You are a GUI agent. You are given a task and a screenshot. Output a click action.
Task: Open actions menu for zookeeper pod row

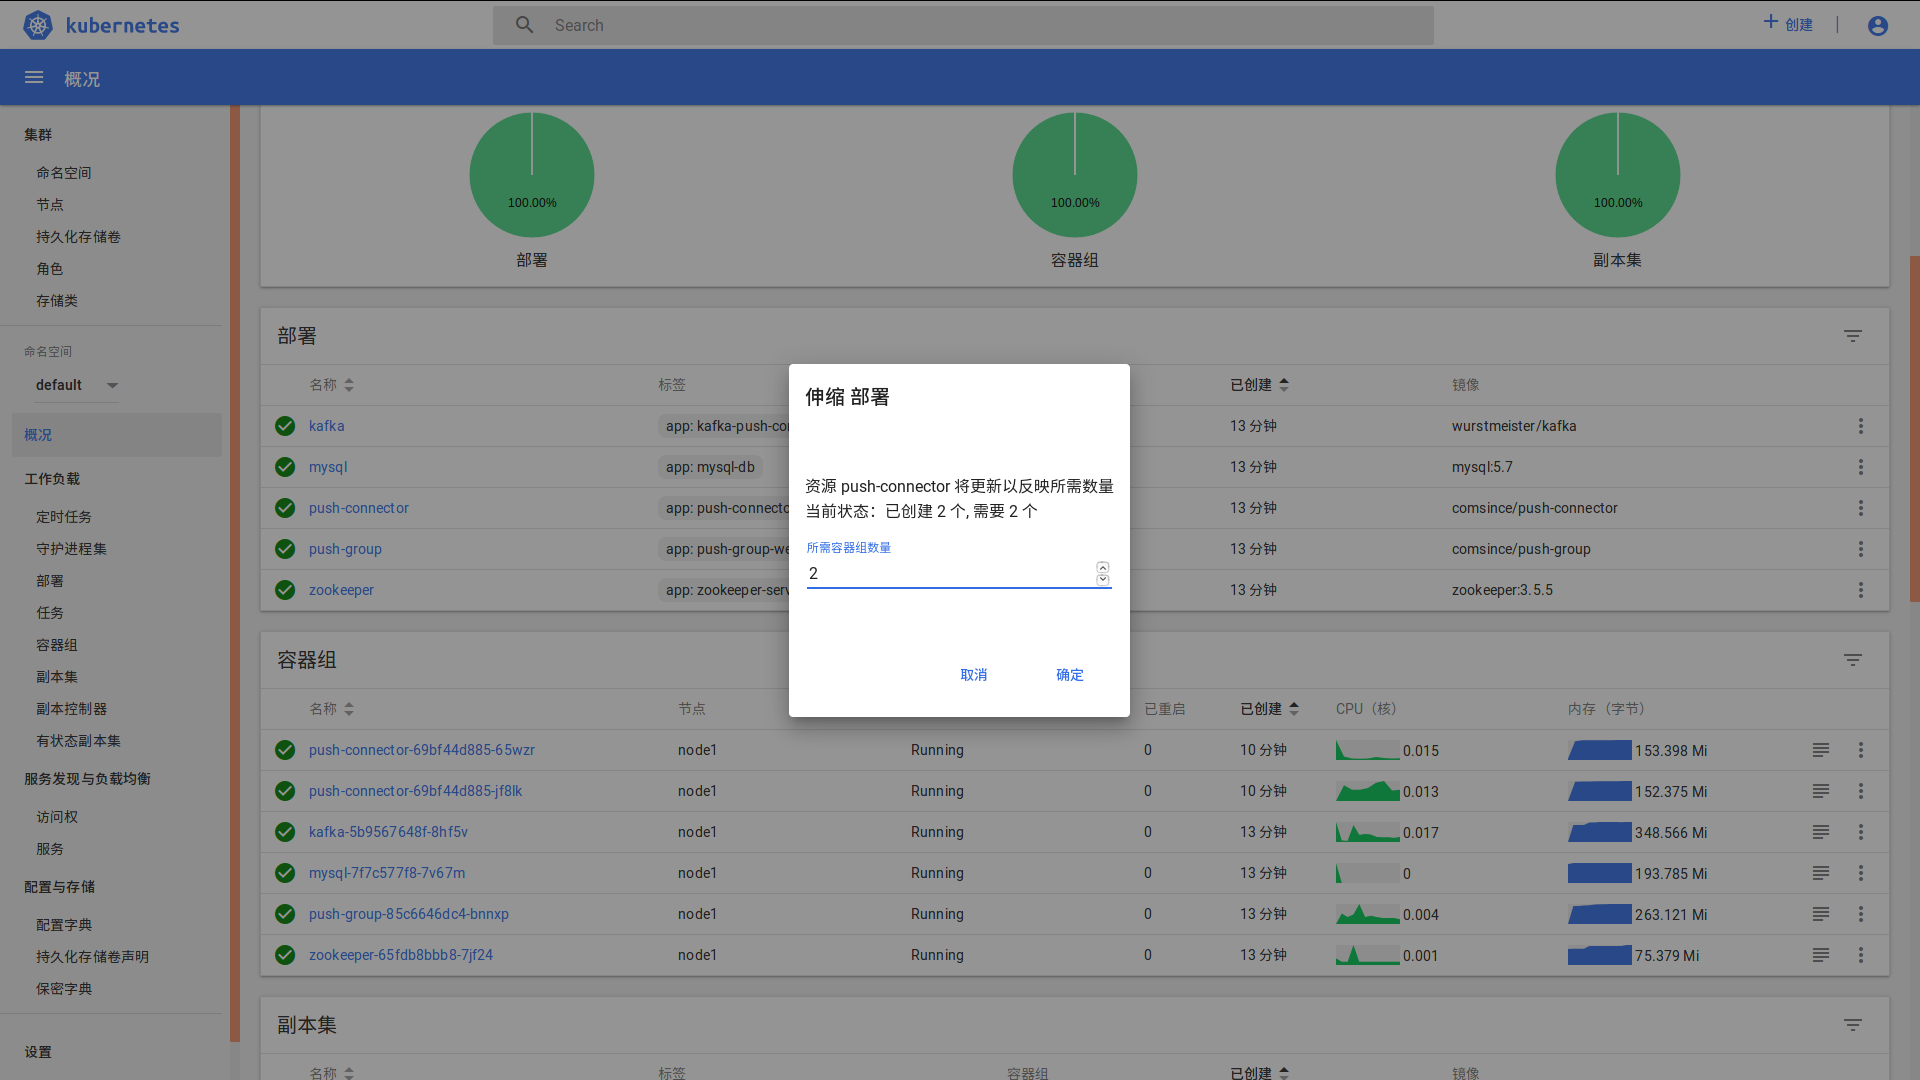tap(1860, 955)
